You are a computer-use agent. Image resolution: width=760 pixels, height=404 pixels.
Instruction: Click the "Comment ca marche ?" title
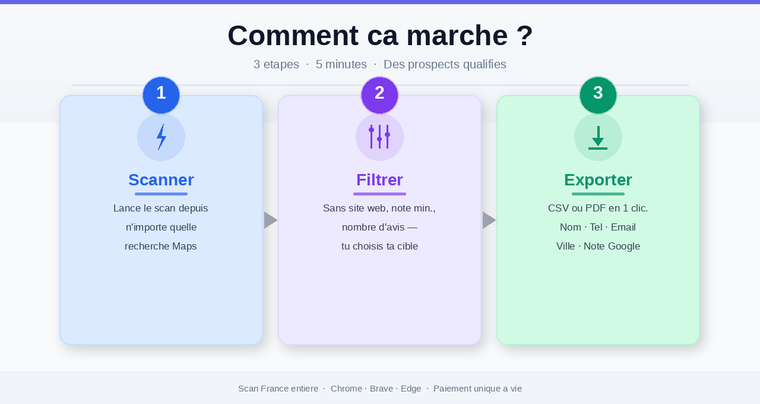pos(380,35)
